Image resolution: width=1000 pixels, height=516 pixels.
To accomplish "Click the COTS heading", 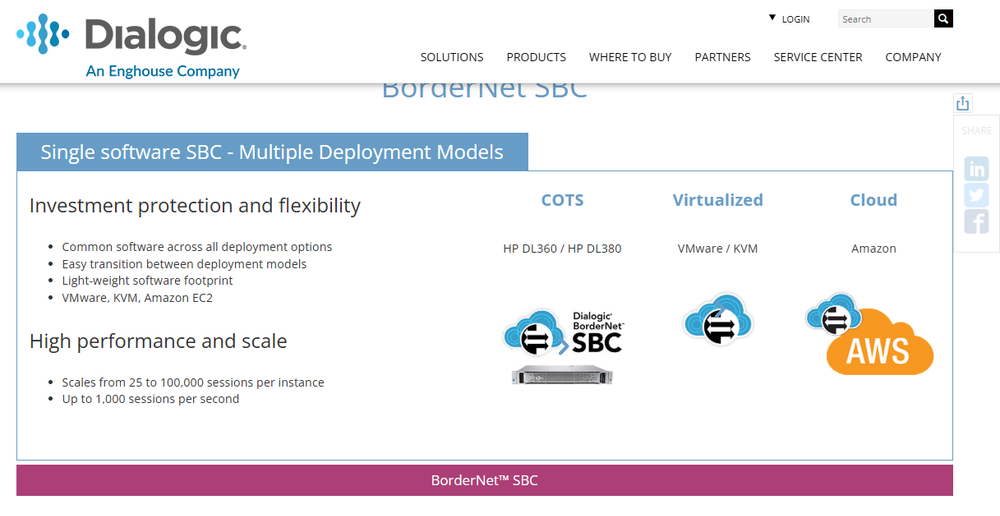I will [562, 200].
